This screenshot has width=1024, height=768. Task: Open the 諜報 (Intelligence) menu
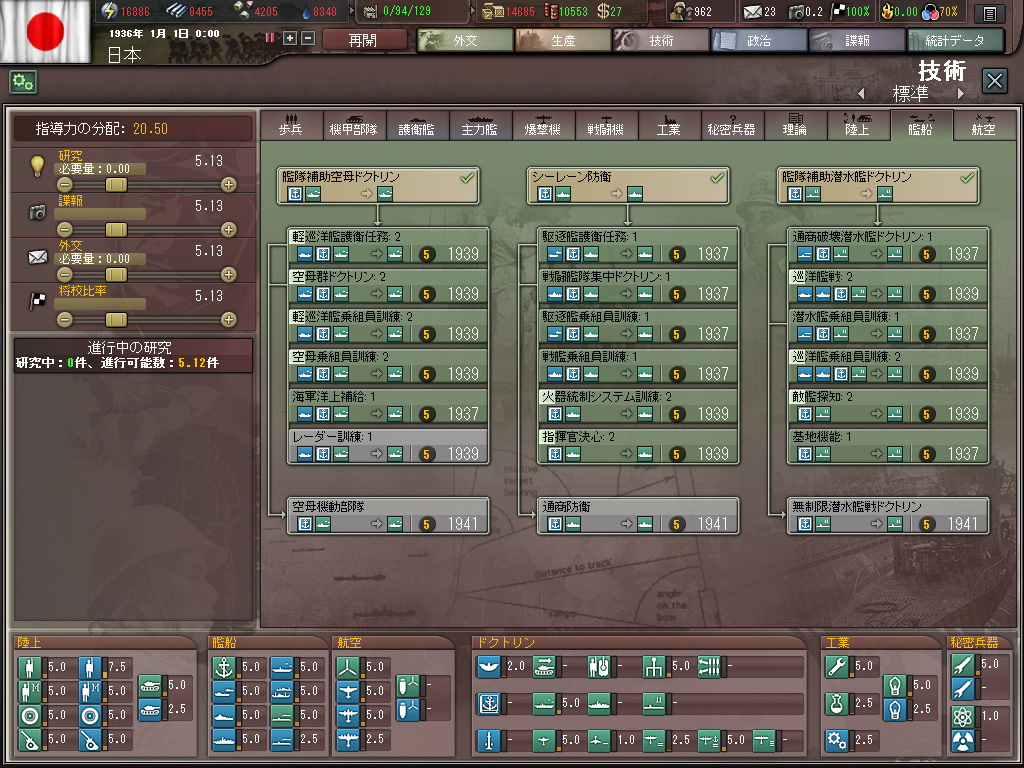coord(857,40)
